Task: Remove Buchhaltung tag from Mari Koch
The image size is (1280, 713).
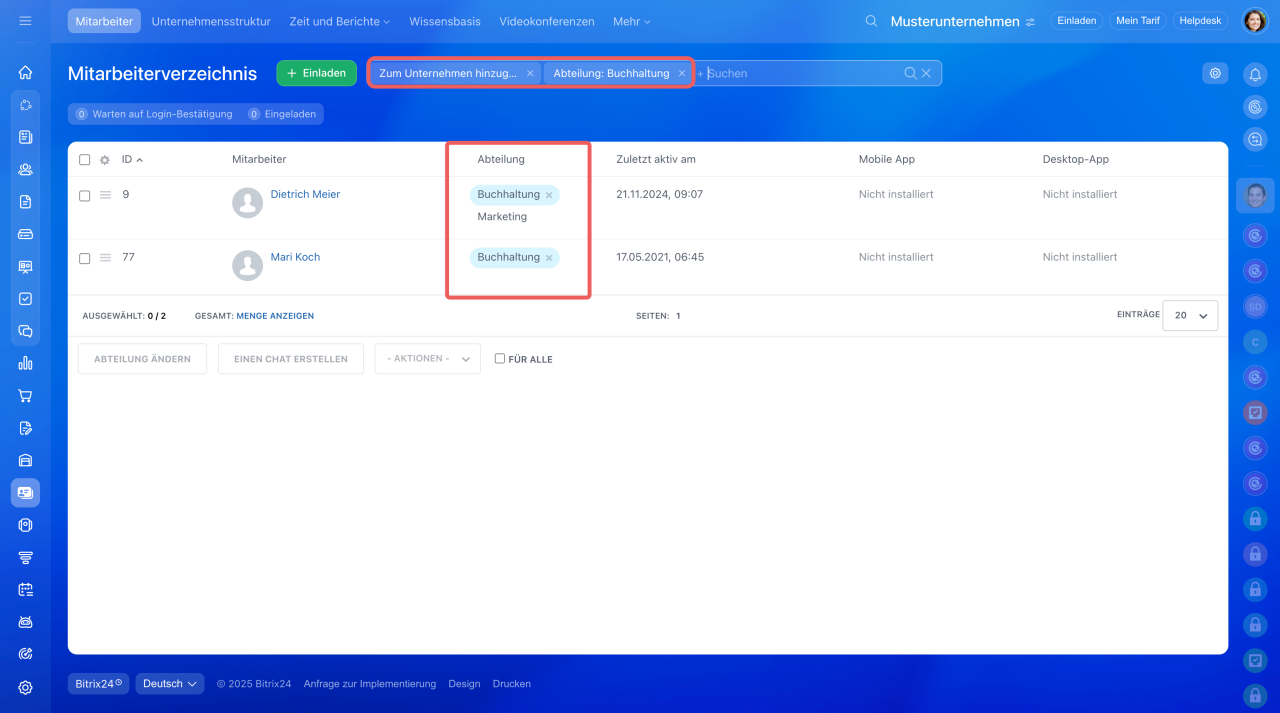Action: [549, 258]
